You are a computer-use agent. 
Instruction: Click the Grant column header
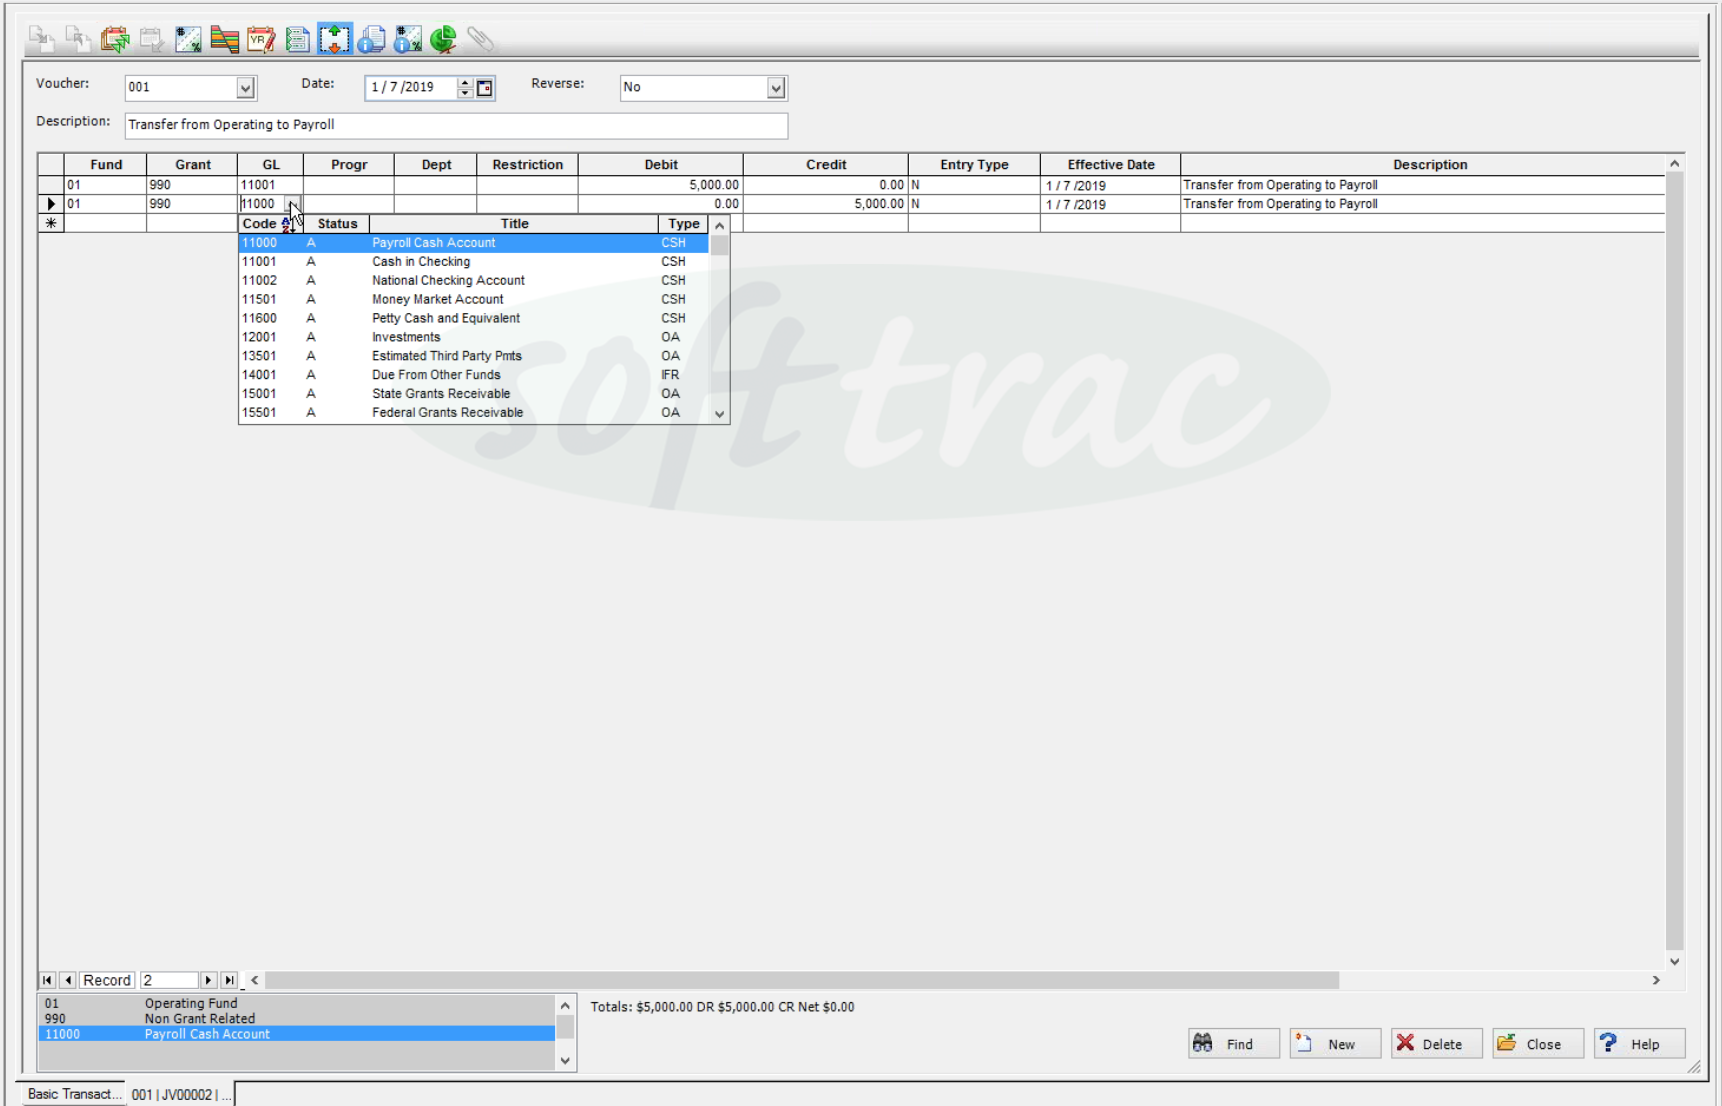(193, 165)
